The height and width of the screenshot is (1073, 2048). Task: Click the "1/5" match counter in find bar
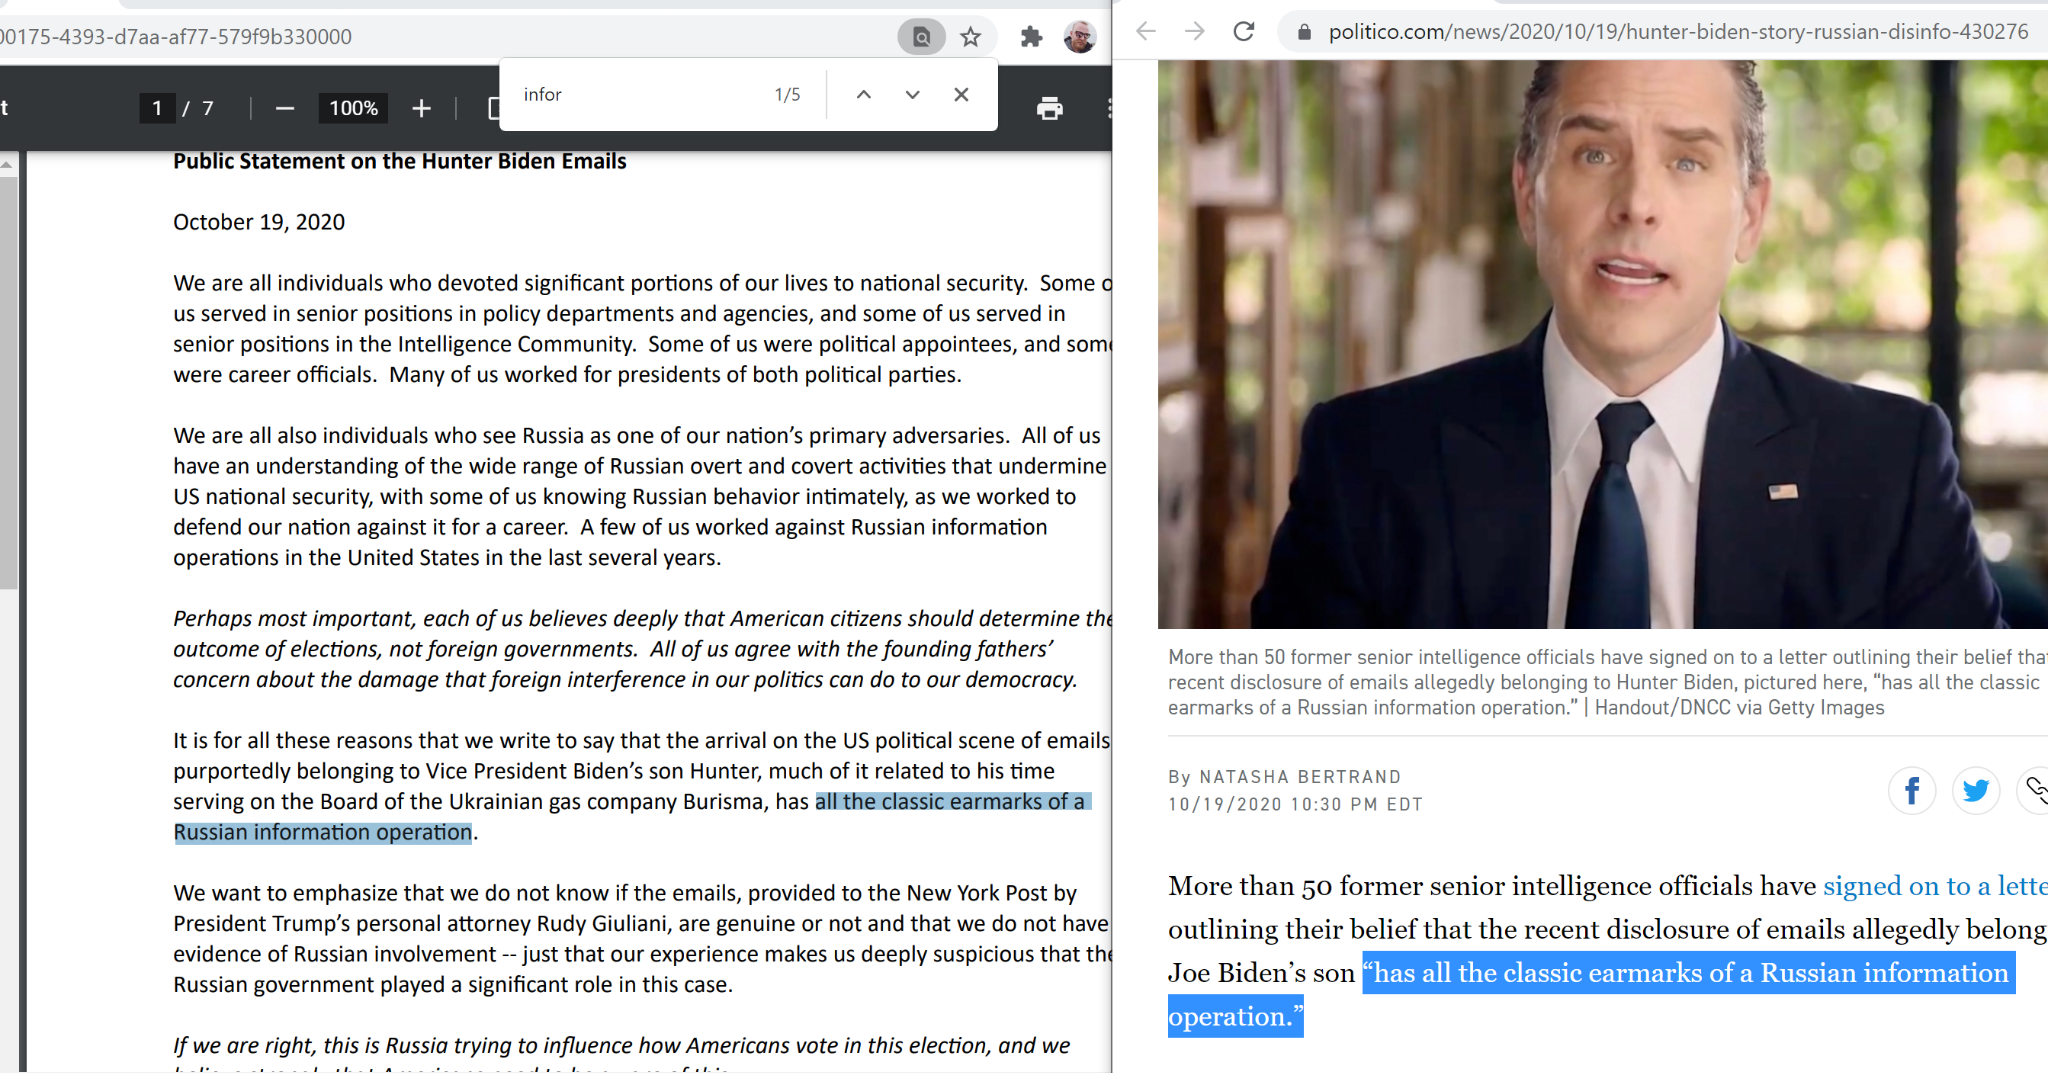787,94
